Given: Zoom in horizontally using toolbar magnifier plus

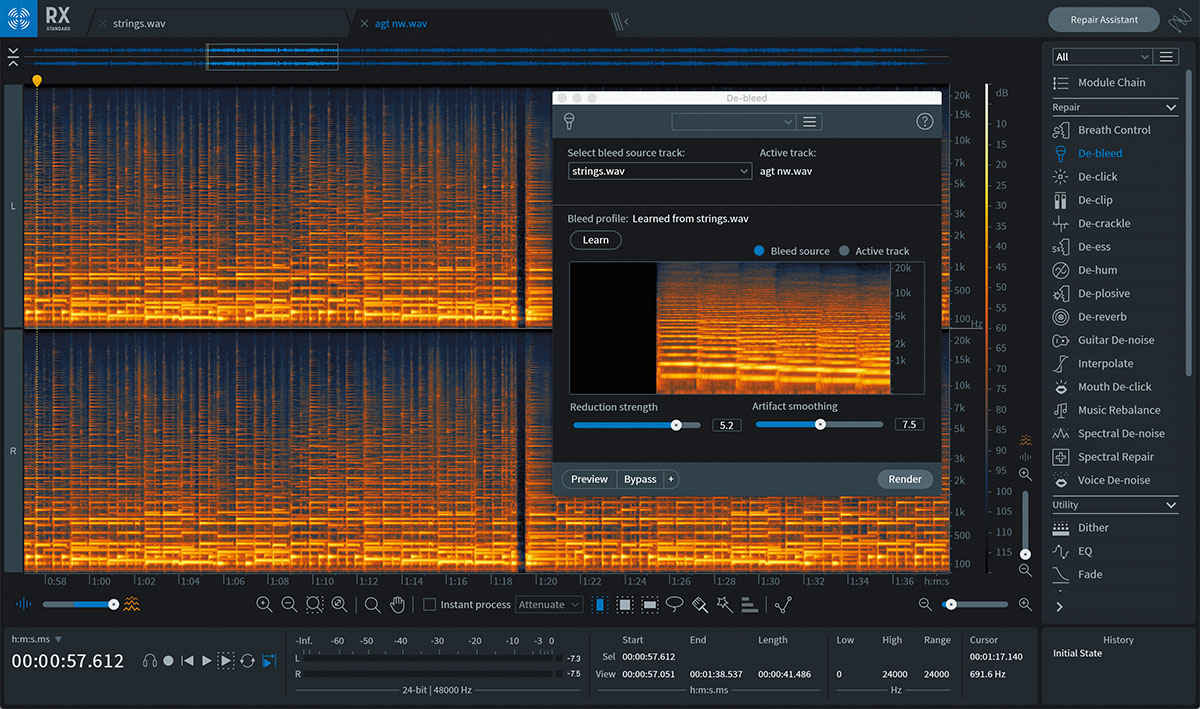Looking at the screenshot, I should coord(264,604).
